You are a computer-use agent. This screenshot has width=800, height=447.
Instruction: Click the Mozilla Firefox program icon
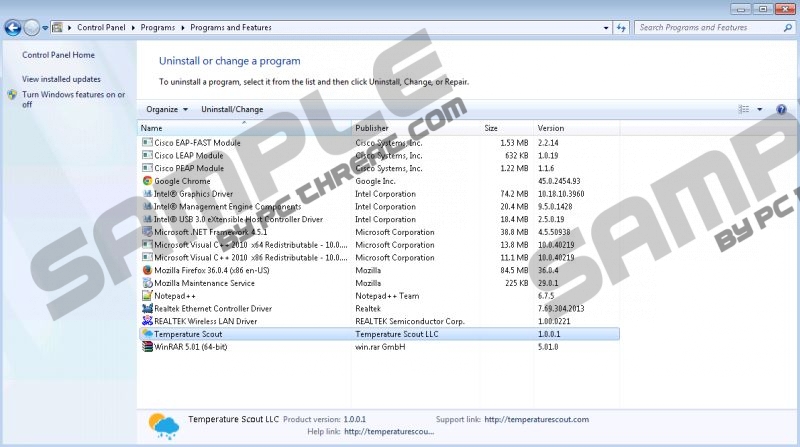coord(147,270)
